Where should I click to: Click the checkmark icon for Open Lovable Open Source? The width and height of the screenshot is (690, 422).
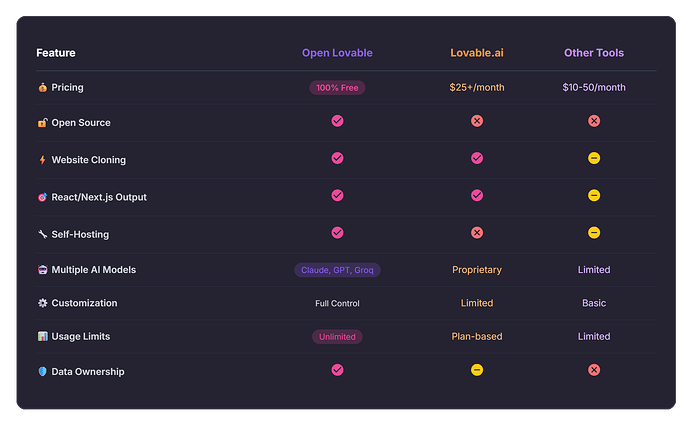pos(337,121)
